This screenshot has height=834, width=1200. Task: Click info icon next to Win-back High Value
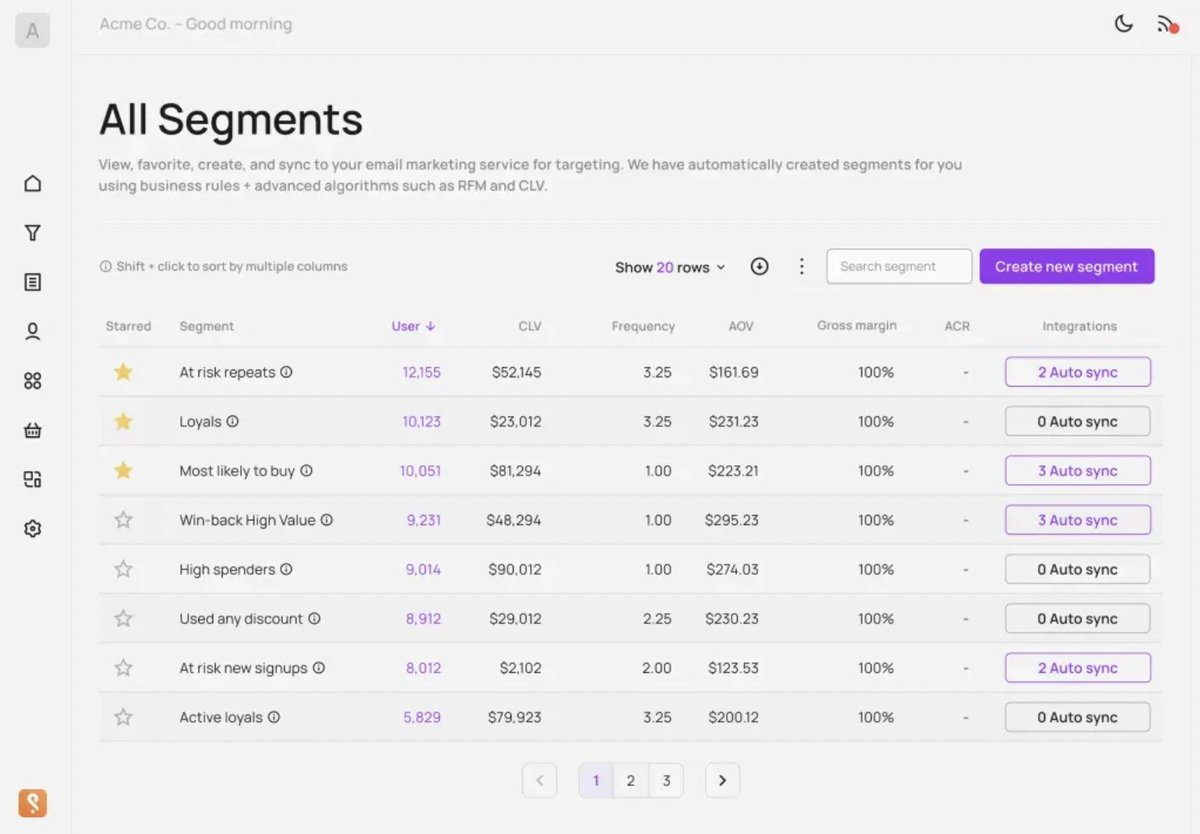tap(326, 520)
